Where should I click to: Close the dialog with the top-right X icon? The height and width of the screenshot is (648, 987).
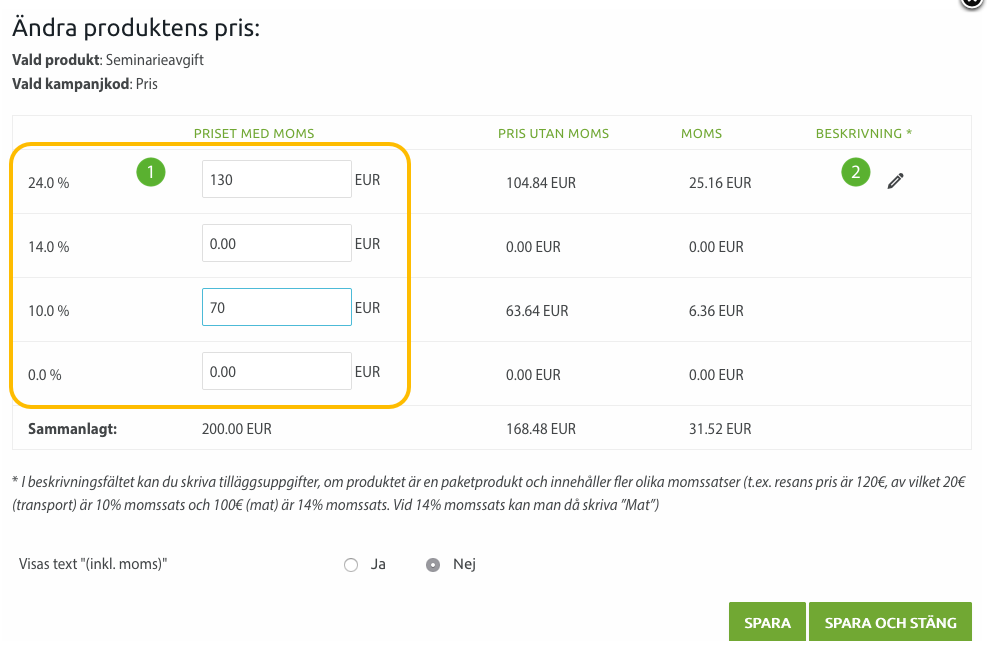pyautogui.click(x=974, y=3)
